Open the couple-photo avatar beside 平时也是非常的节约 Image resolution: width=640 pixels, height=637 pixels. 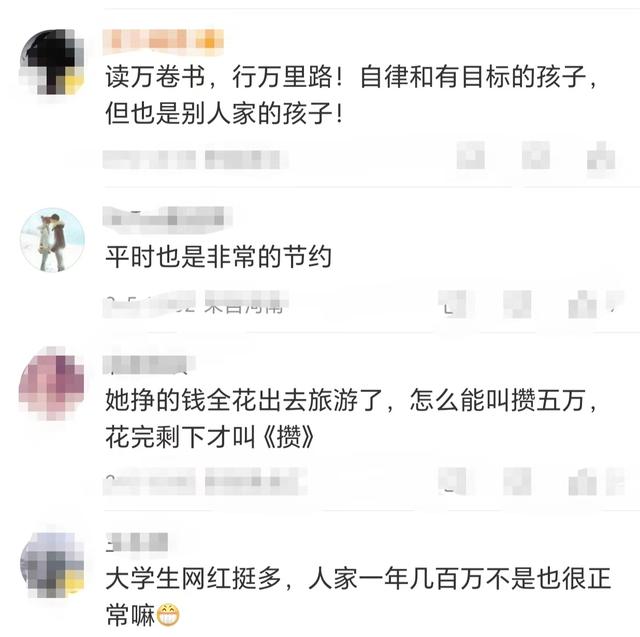click(52, 240)
